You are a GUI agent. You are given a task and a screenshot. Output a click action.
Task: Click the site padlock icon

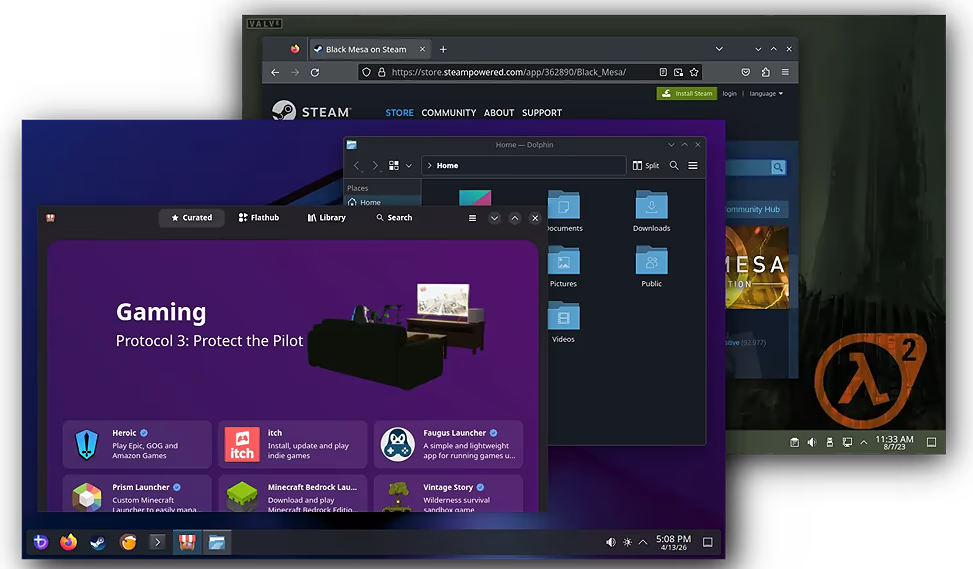pyautogui.click(x=382, y=72)
